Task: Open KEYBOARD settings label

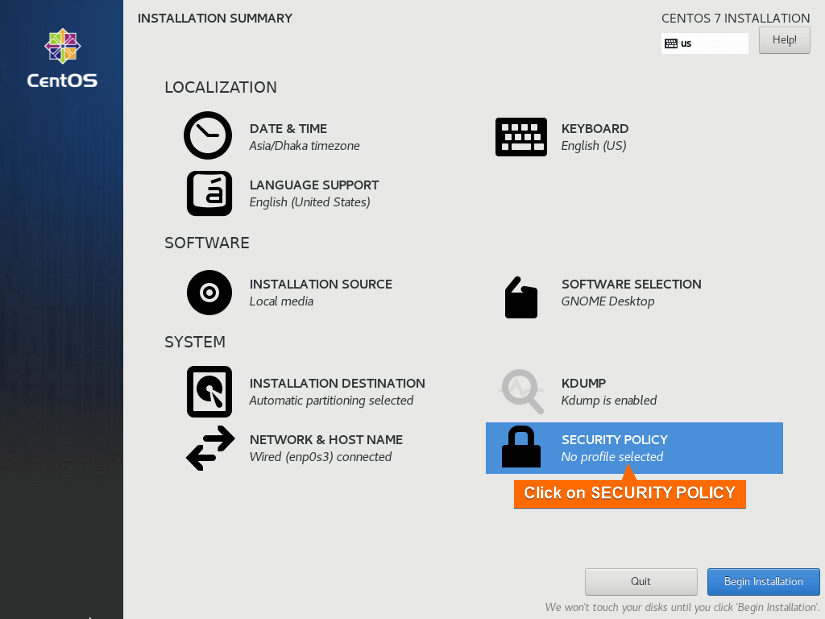Action: (x=595, y=128)
